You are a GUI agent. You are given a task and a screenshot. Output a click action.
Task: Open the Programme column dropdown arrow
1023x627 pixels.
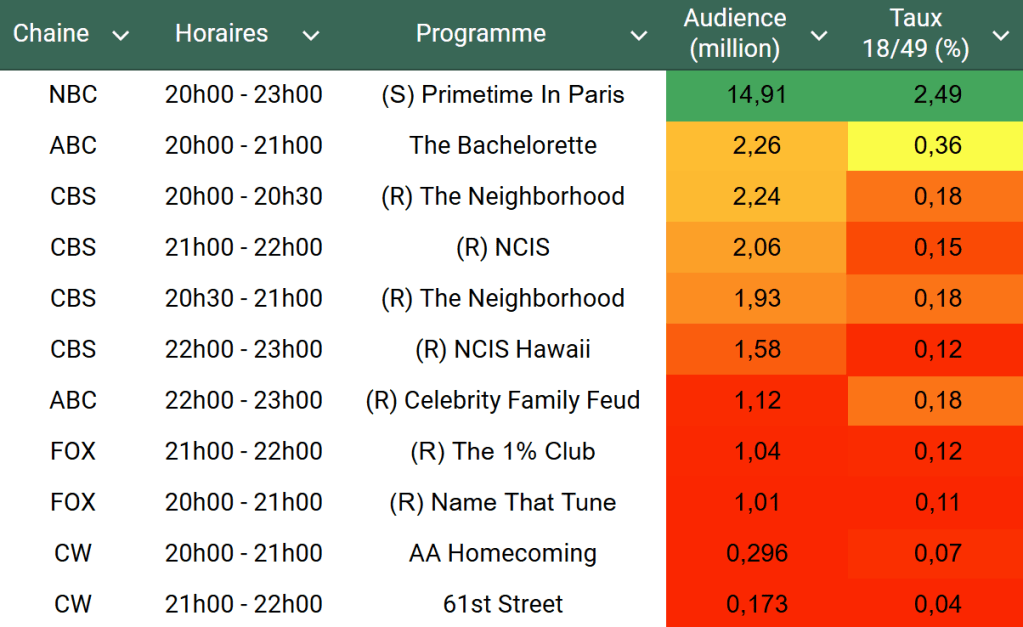pos(639,36)
